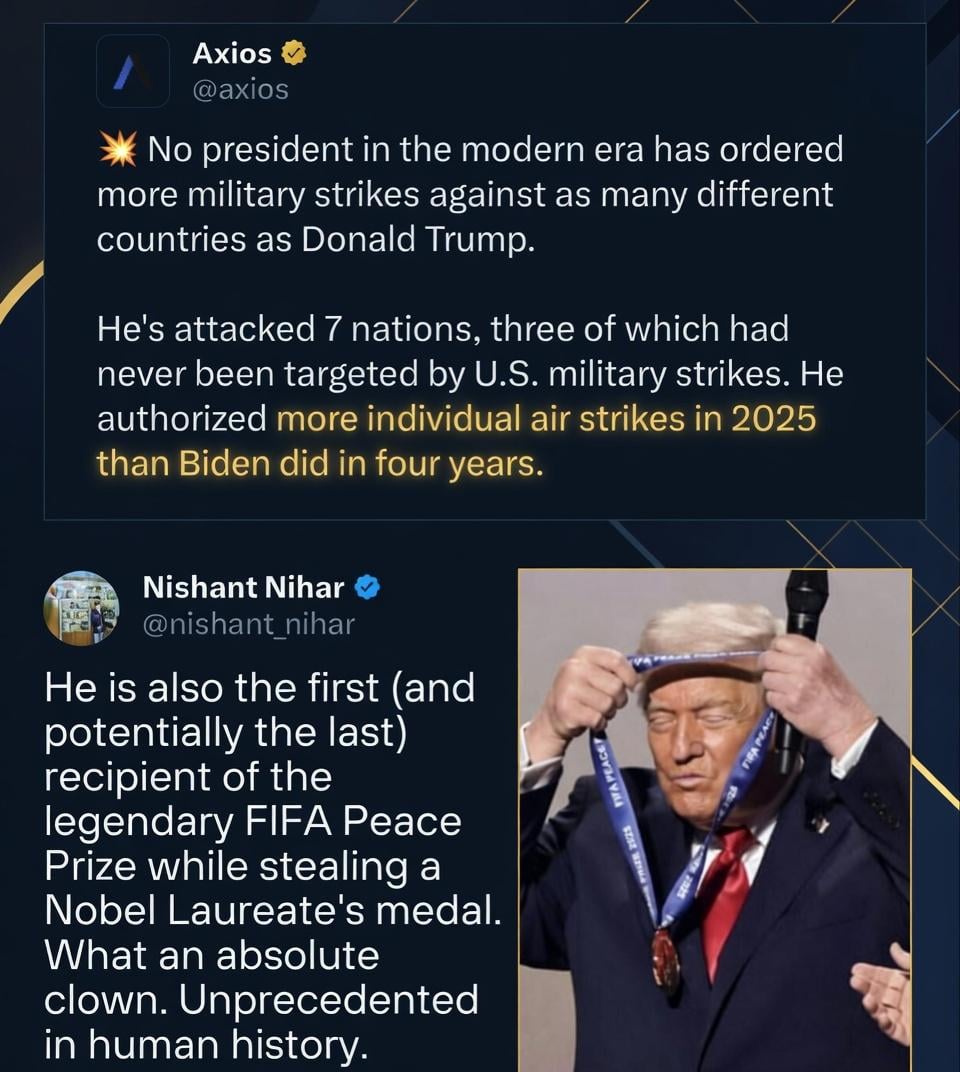Click the gold verified badge beside Axios
Viewport: 960px width, 1072px height.
point(293,53)
